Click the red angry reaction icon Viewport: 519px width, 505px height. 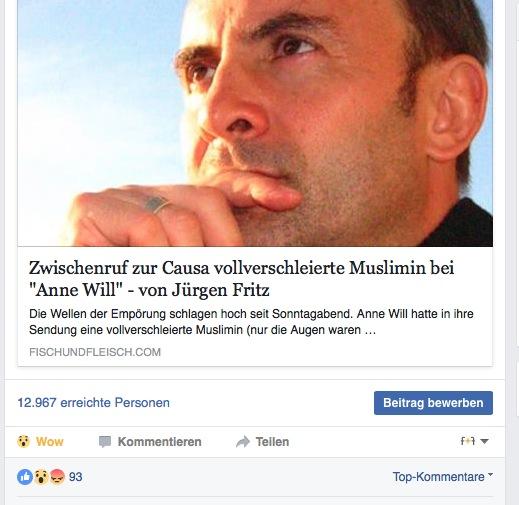57,477
